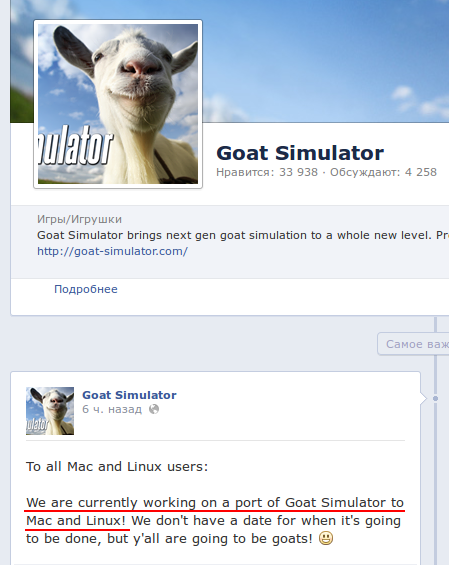Click the page description starting 'Goat Simulator brings'
Screen dimensions: 449x565
243,235
